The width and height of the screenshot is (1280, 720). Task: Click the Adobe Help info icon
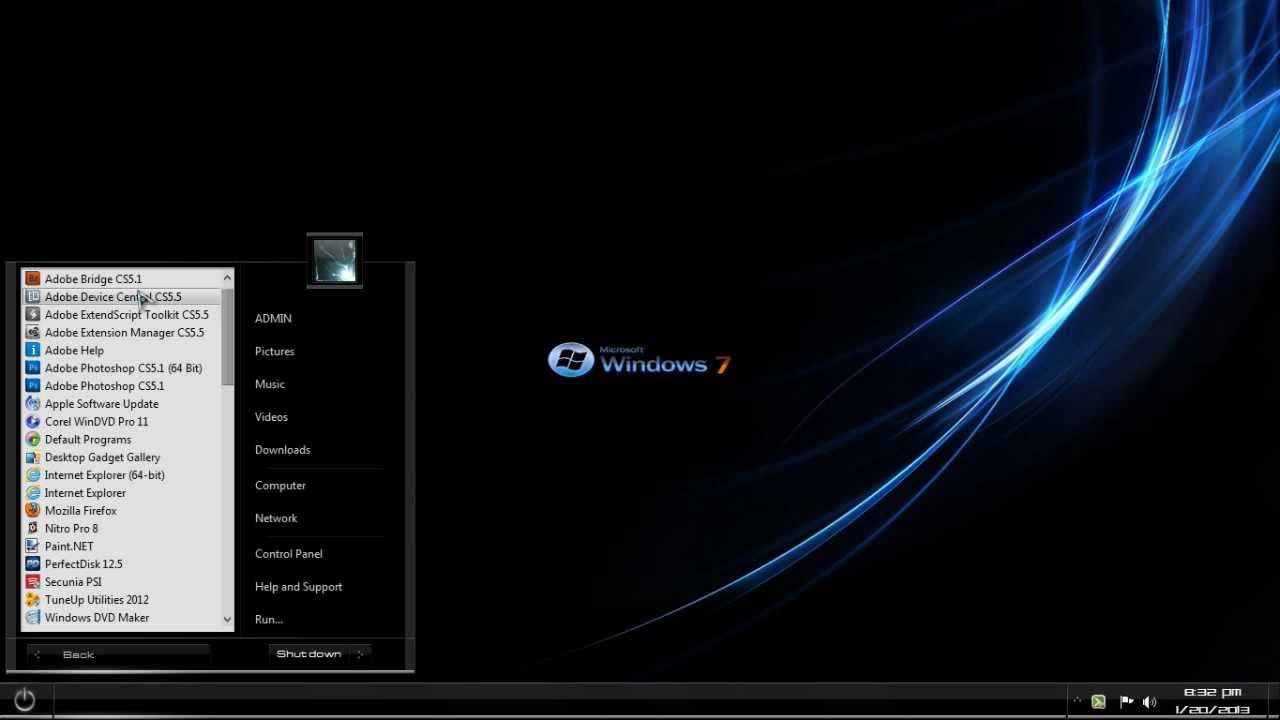[33, 351]
